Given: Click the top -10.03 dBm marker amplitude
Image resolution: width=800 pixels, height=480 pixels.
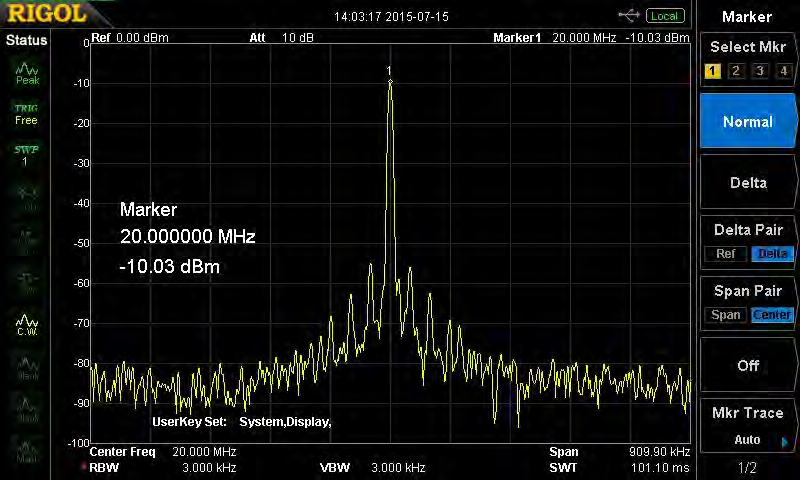Looking at the screenshot, I should point(657,38).
